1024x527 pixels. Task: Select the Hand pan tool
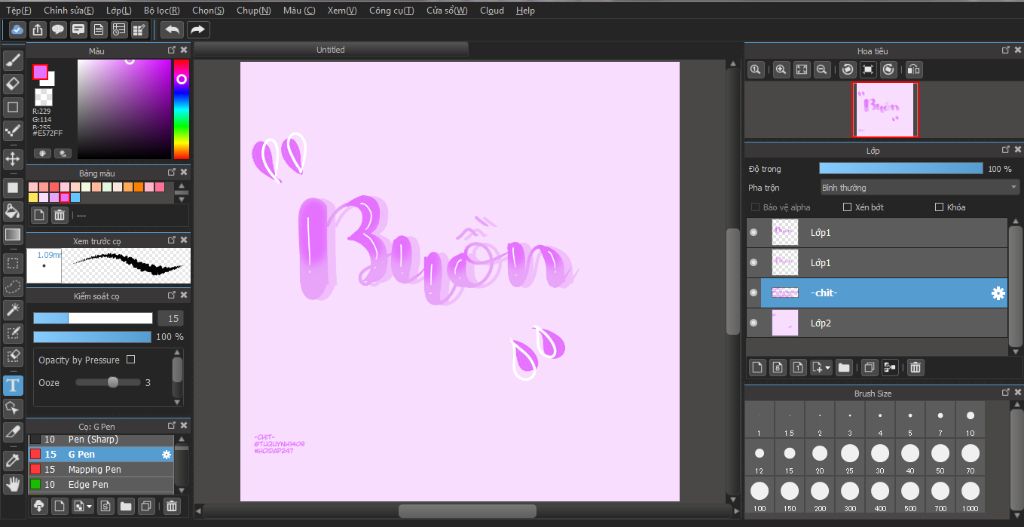coord(12,484)
